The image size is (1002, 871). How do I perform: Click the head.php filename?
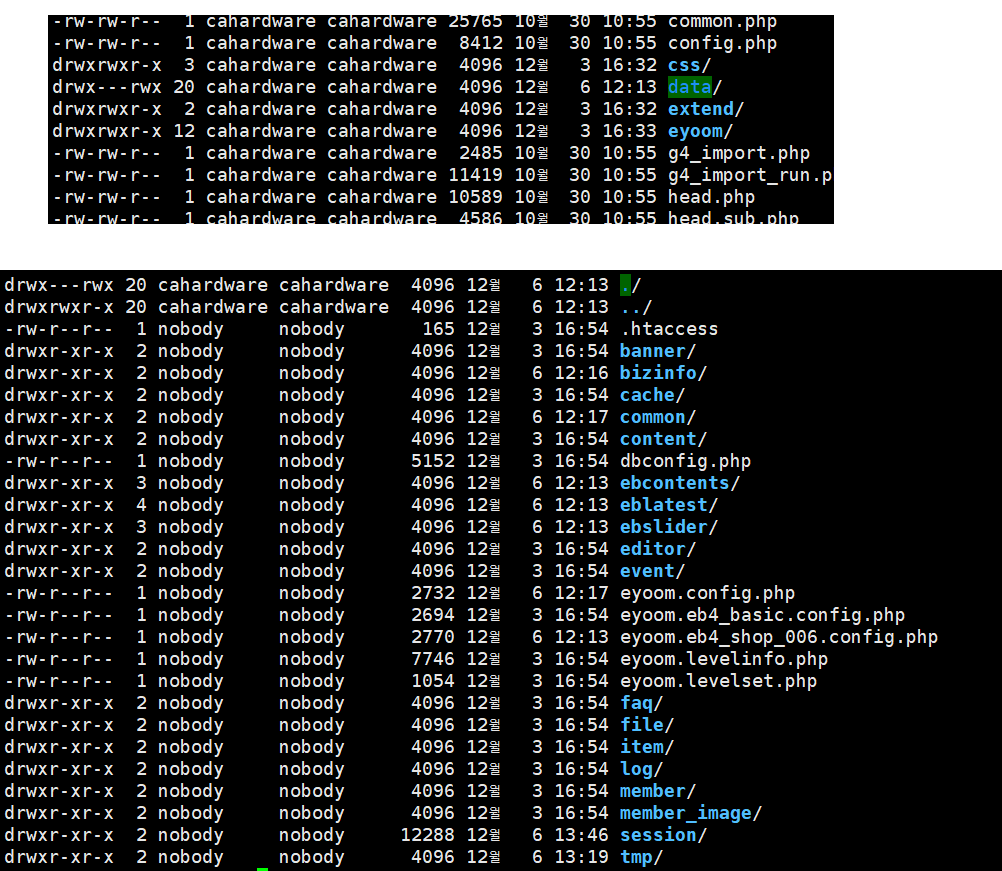coord(711,197)
